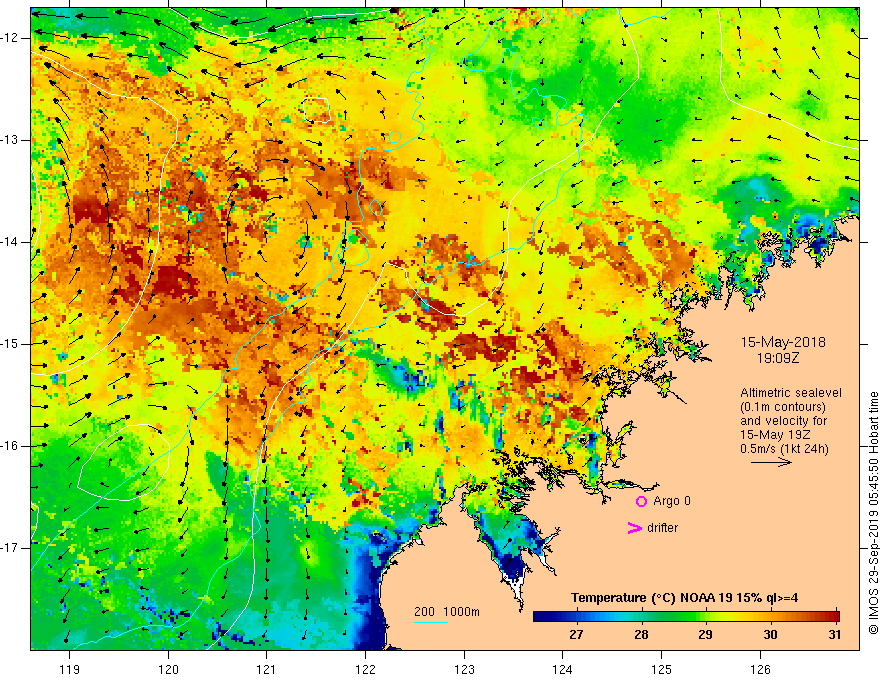
Task: Click the date label 15-May-2018
Action: coord(783,342)
